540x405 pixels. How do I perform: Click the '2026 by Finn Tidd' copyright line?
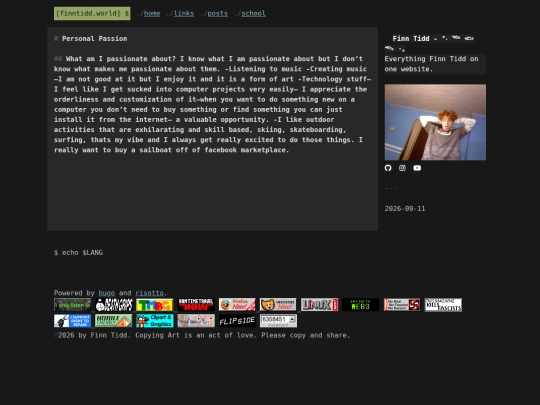202,335
